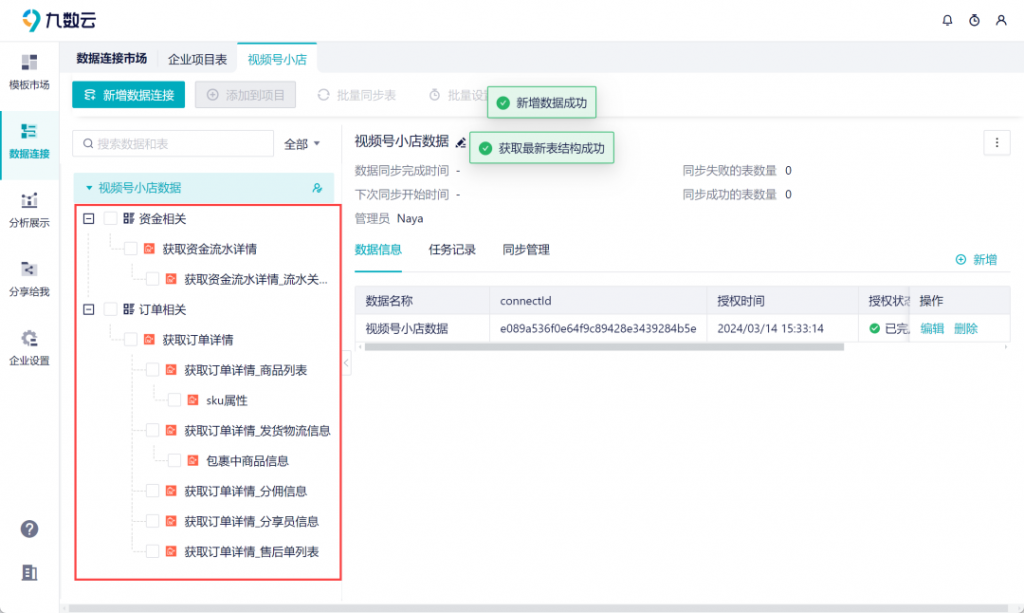Viewport: 1024px width, 613px height.
Task: Click the help question mark icon
Action: click(x=29, y=529)
